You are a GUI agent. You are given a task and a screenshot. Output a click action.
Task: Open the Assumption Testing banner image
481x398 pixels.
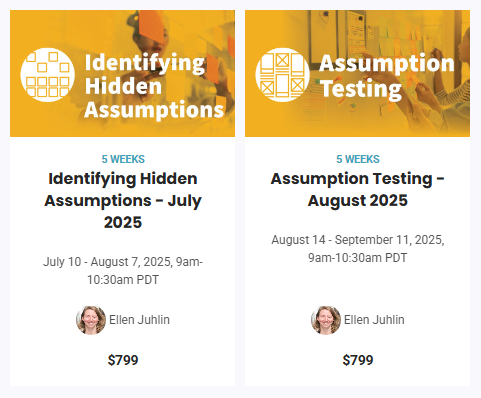pyautogui.click(x=357, y=73)
